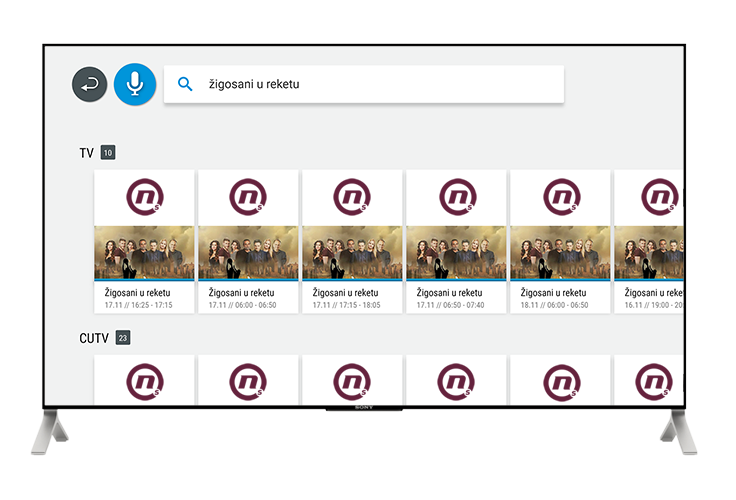This screenshot has height=500, width=736.
Task: Select the first channel logo in the CUTV row
Action: tap(144, 381)
